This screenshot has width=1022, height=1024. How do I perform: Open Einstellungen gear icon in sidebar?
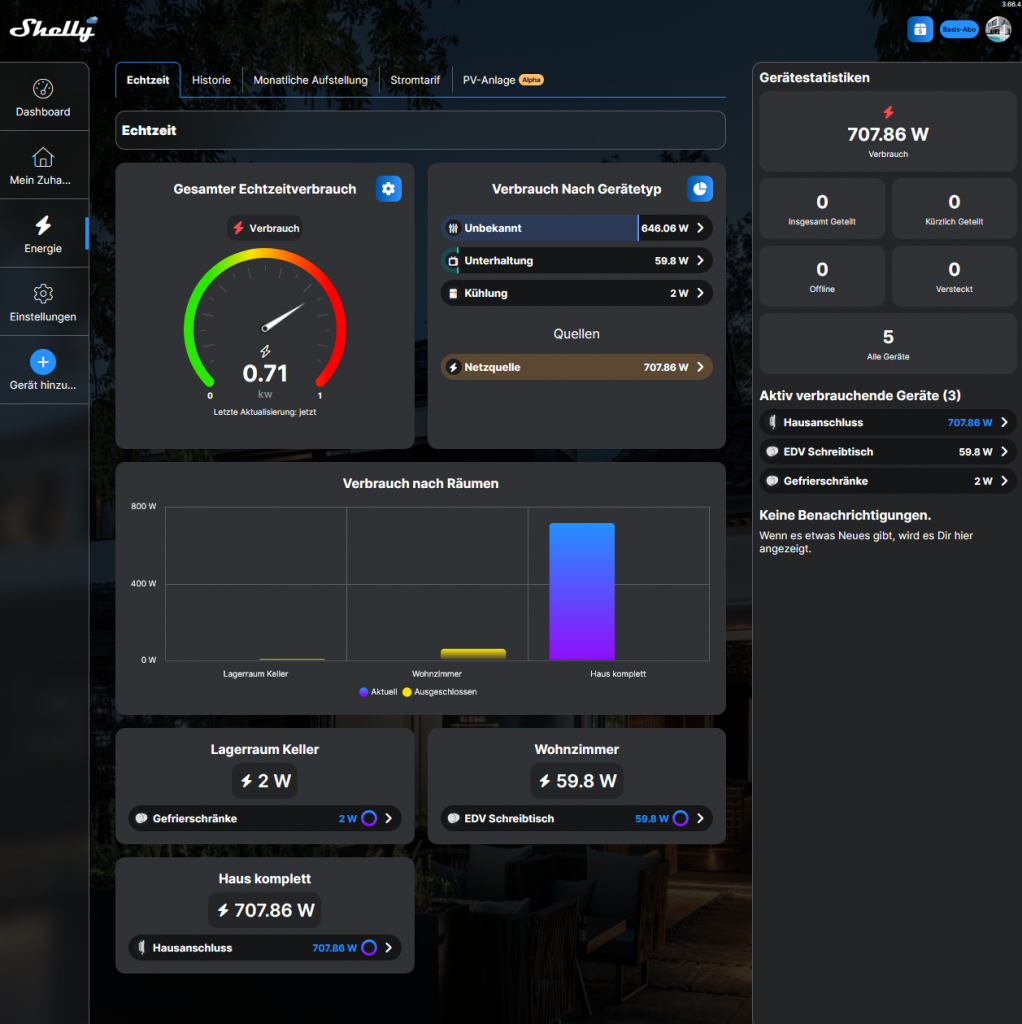43,294
